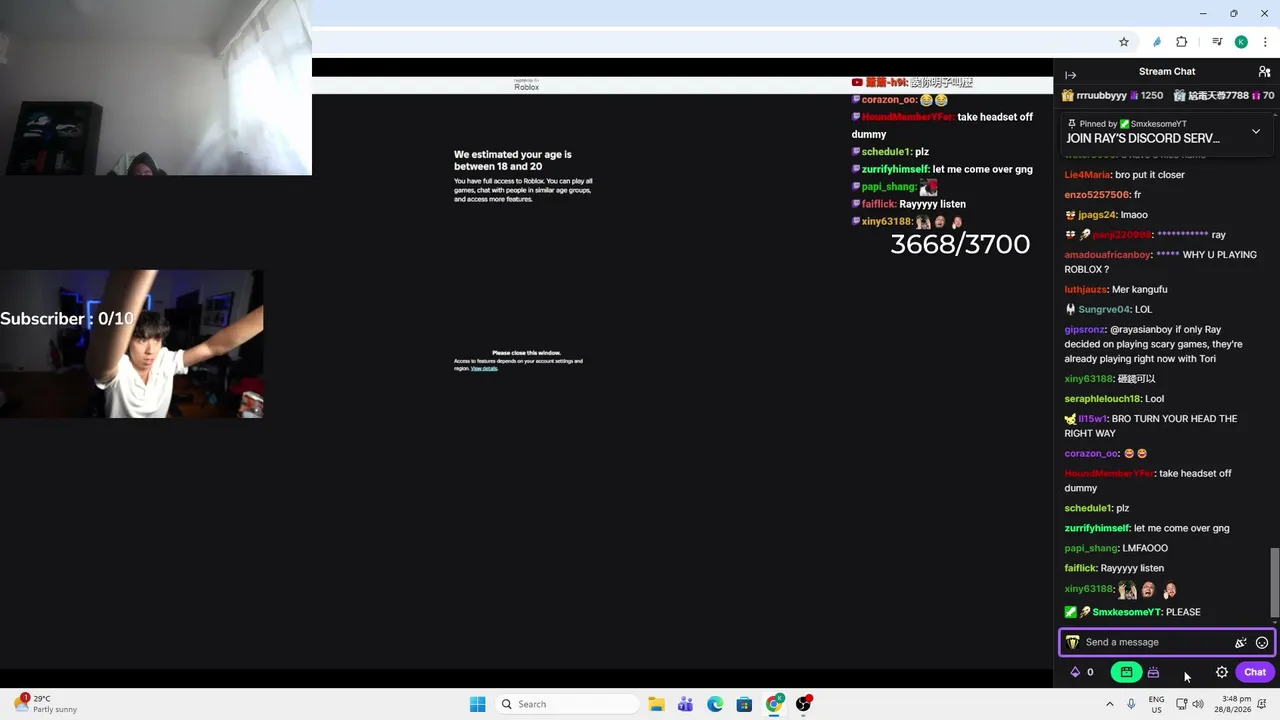Open the celebration icon in message box
1280x720 pixels.
(1241, 643)
